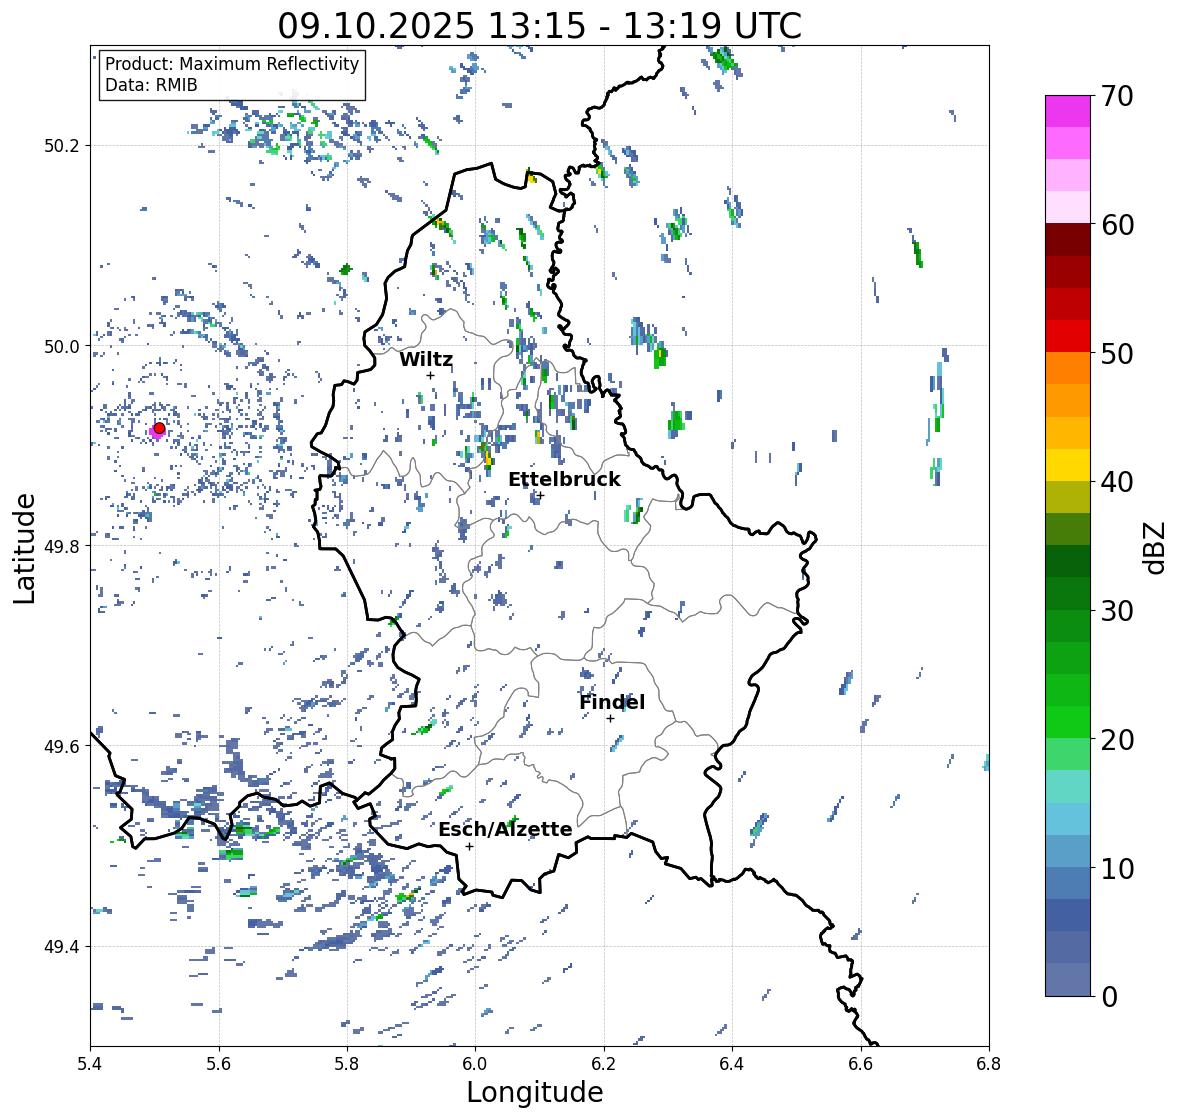Click the 49.6 latitude tick label
Image resolution: width=1179 pixels, height=1117 pixels.
[x=62, y=746]
